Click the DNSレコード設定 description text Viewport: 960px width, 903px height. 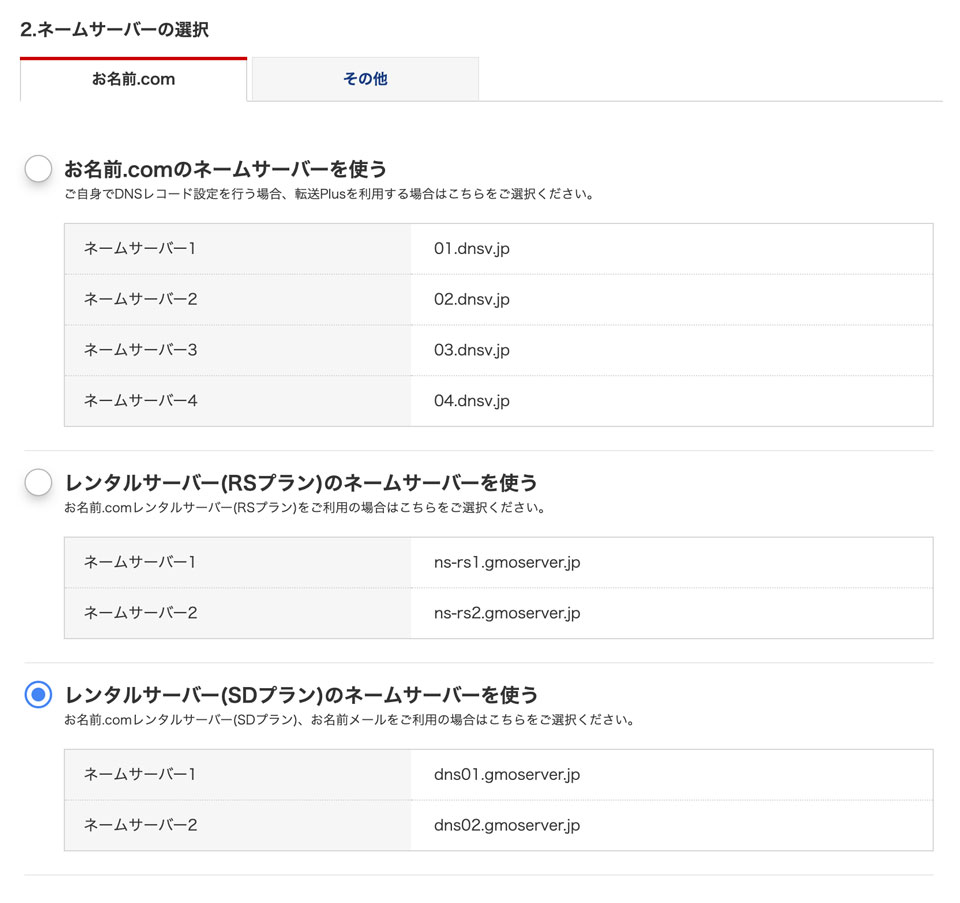click(328, 195)
